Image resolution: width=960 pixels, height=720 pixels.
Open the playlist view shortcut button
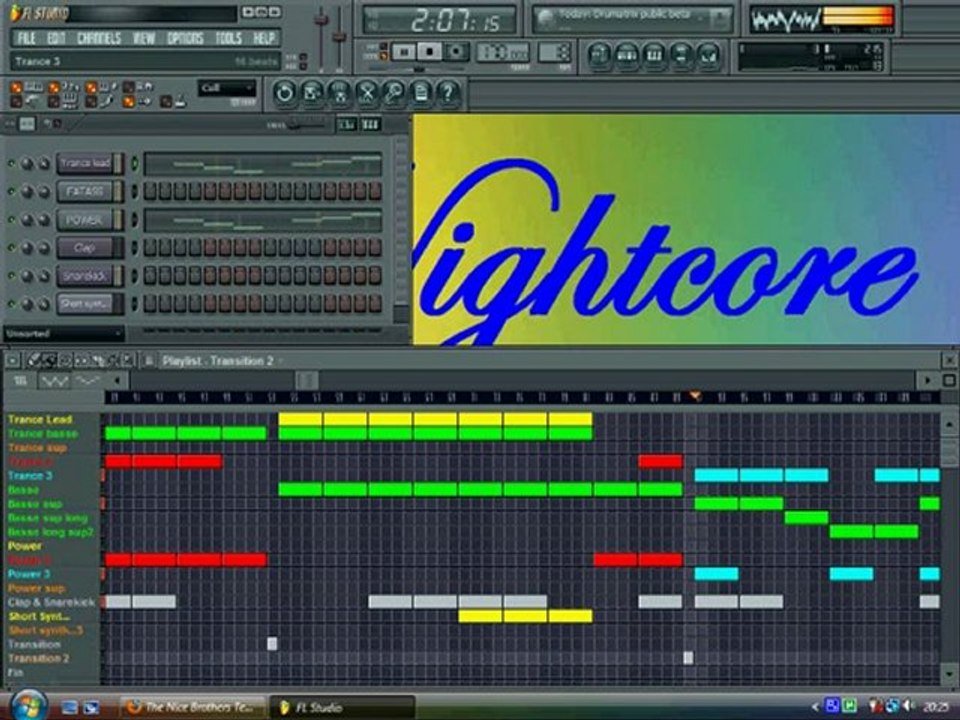(599, 55)
